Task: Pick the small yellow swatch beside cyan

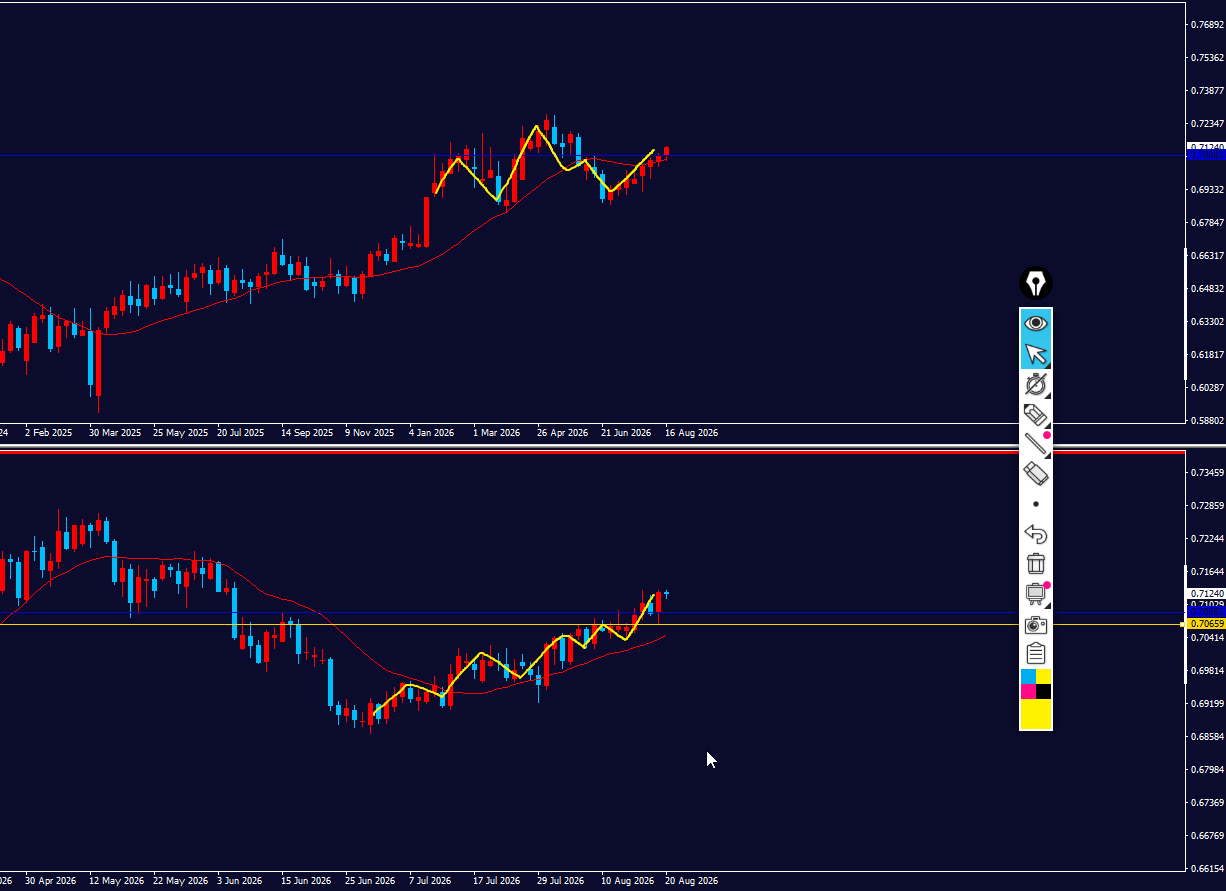Action: [x=1044, y=677]
